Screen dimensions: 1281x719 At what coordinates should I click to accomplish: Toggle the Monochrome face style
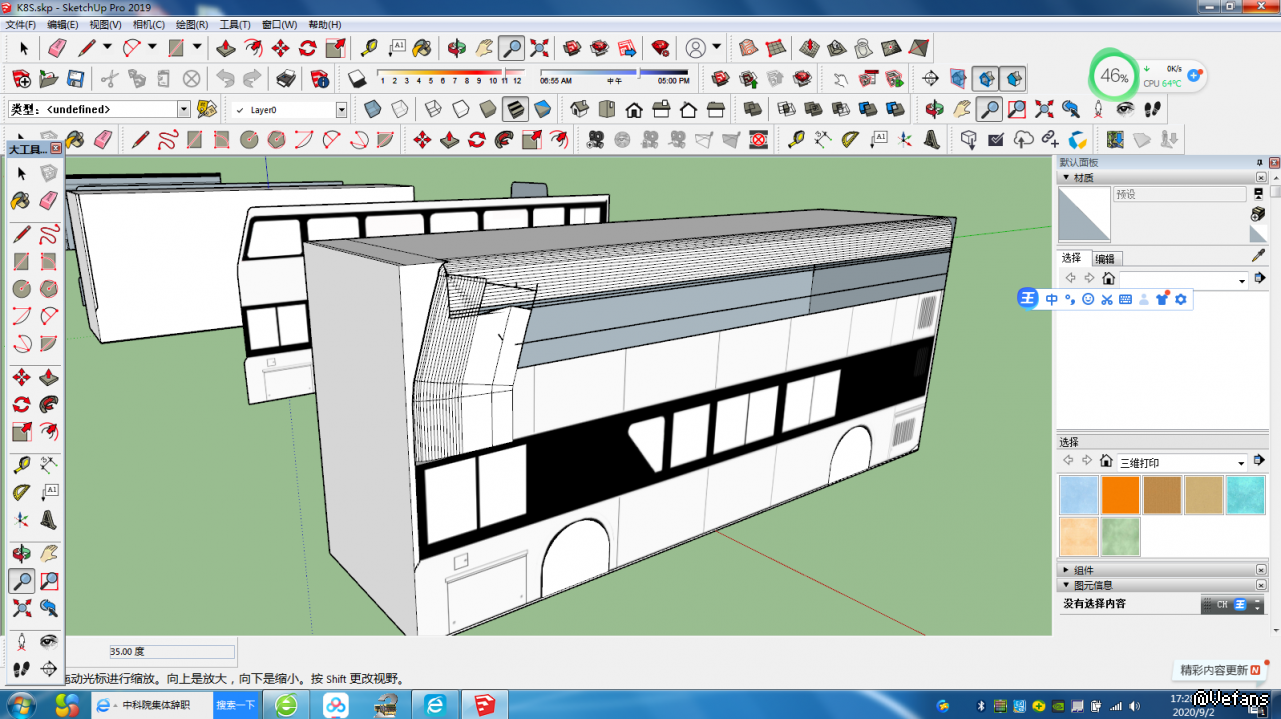[542, 109]
